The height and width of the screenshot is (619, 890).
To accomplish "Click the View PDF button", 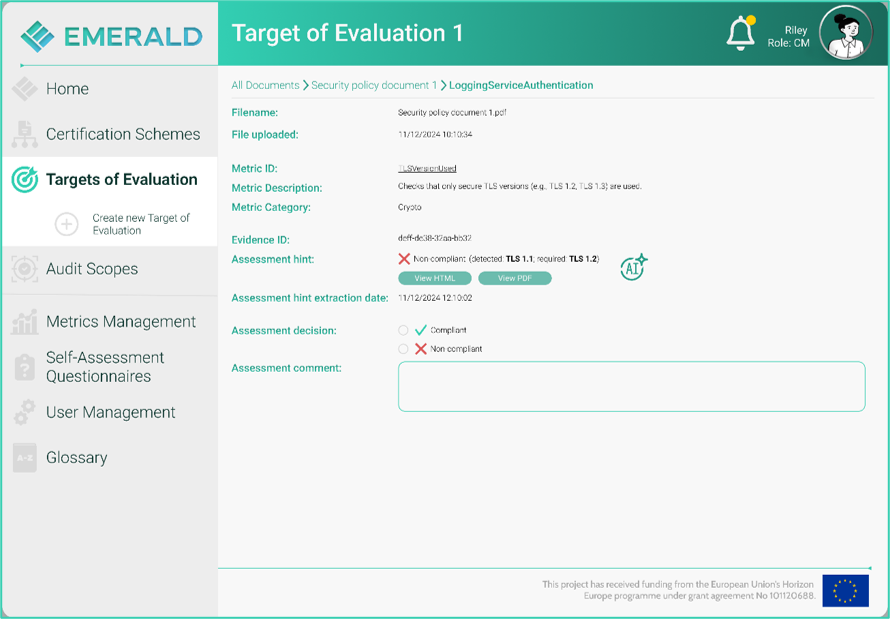I will click(x=515, y=278).
